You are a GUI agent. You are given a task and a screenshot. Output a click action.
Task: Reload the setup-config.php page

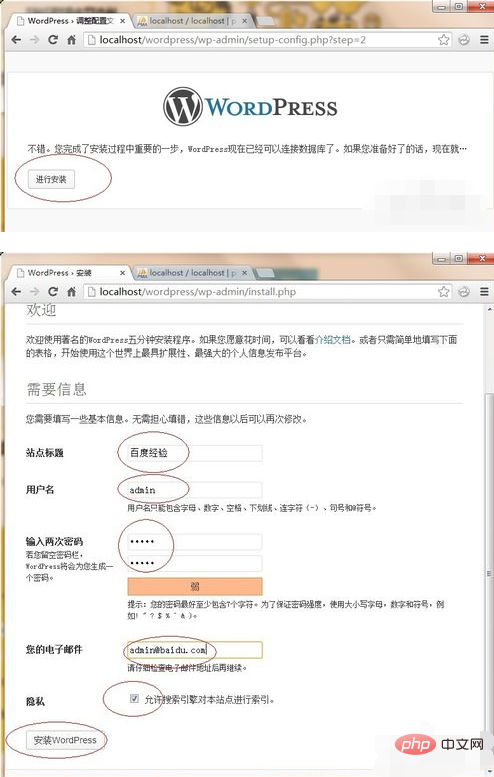click(53, 40)
